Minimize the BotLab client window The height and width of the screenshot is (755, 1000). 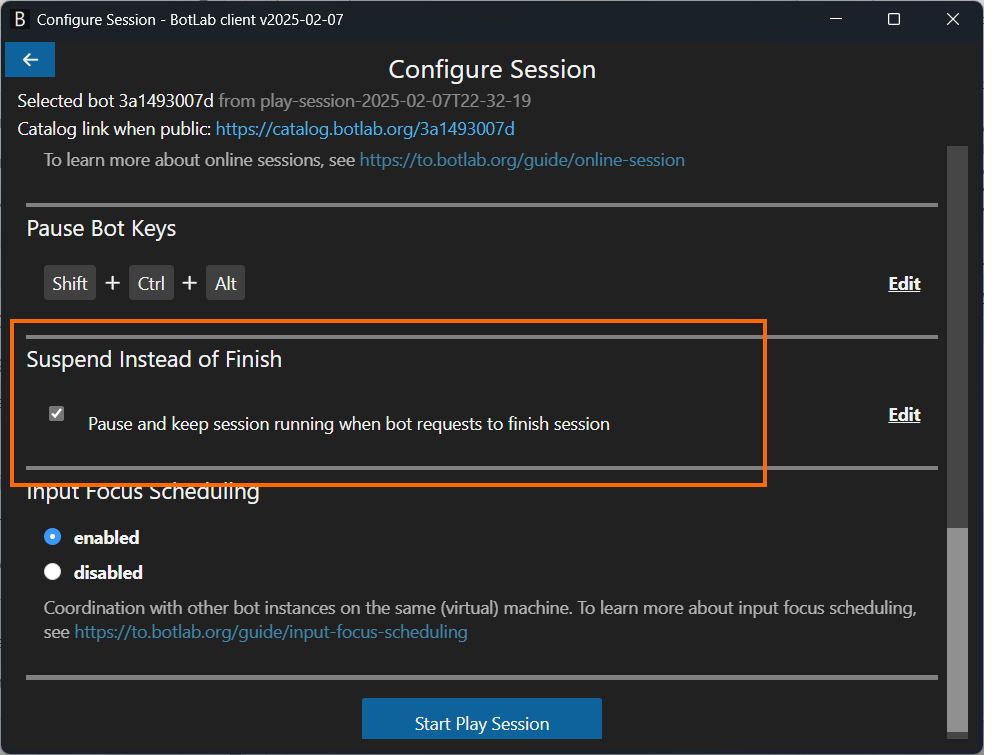pyautogui.click(x=835, y=19)
